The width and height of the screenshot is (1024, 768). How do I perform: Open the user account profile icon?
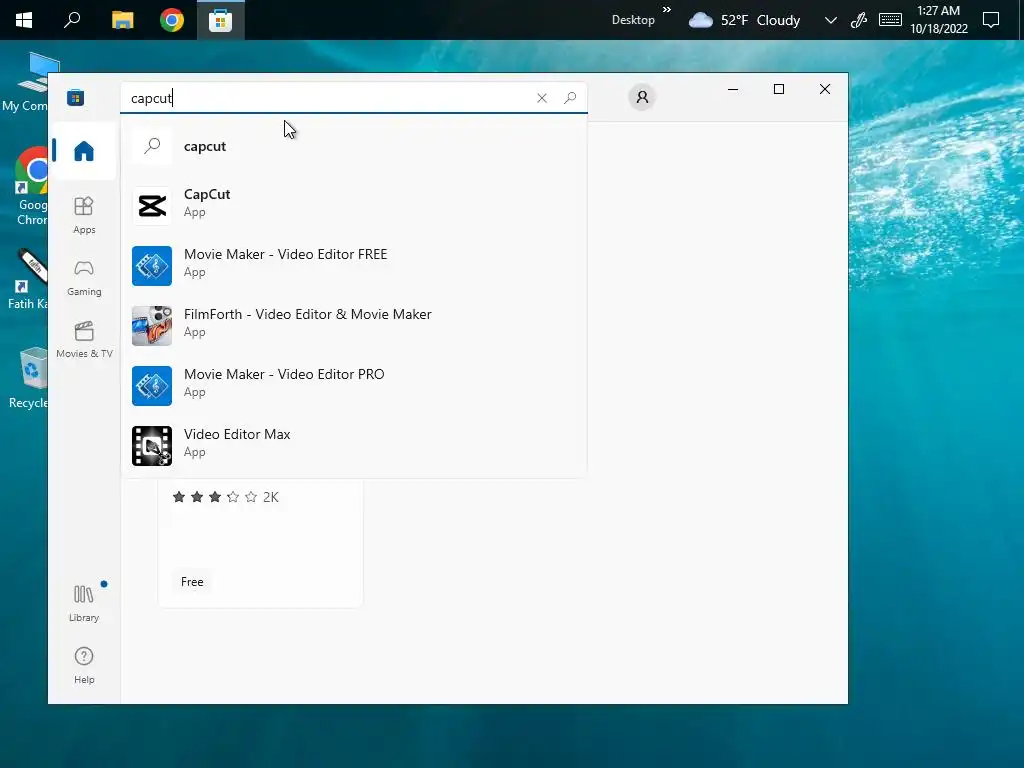tap(642, 97)
